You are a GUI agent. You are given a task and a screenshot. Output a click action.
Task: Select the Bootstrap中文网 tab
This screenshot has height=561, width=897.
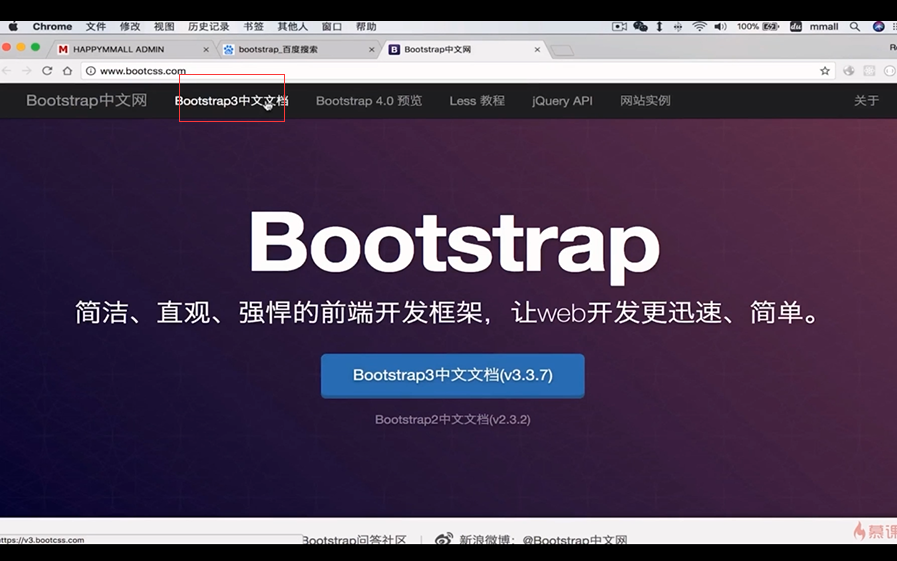coord(466,49)
